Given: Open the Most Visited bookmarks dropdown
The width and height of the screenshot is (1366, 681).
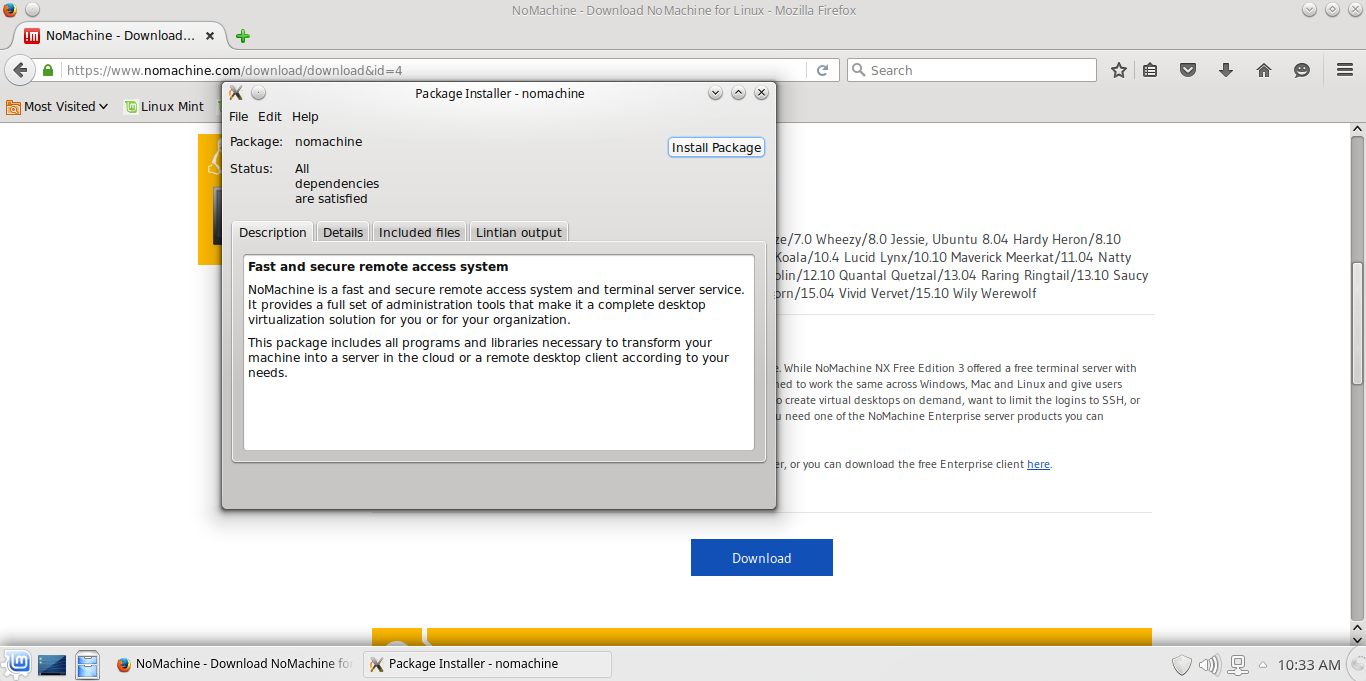Looking at the screenshot, I should pyautogui.click(x=57, y=106).
